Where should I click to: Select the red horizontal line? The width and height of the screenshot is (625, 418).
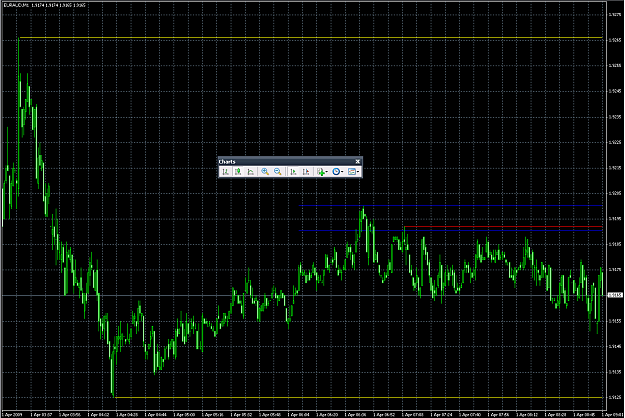point(503,227)
